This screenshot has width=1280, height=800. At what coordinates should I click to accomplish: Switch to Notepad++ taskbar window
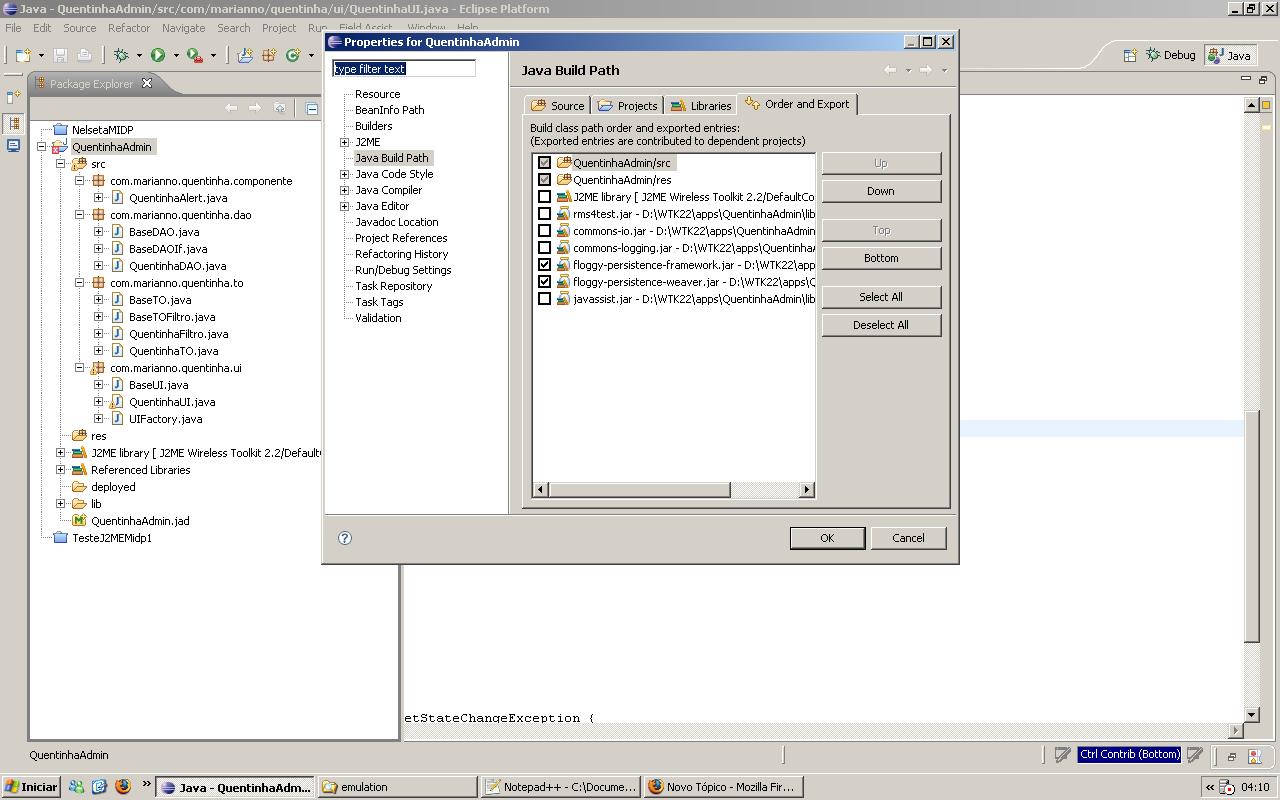(560, 787)
